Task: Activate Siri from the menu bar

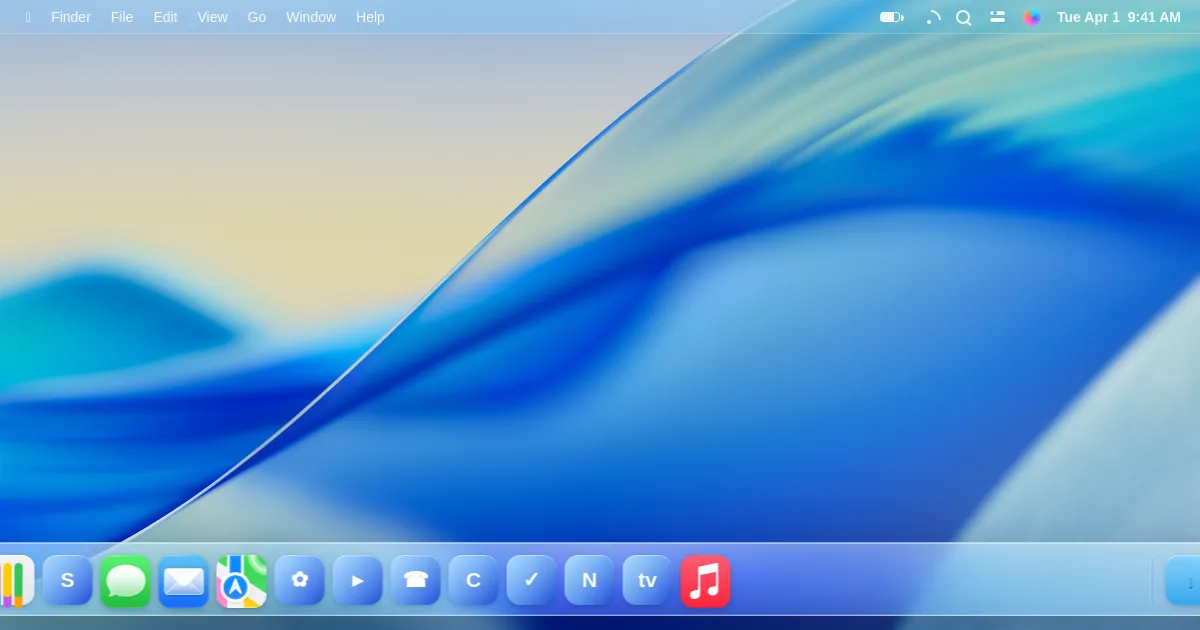Action: pos(1031,17)
